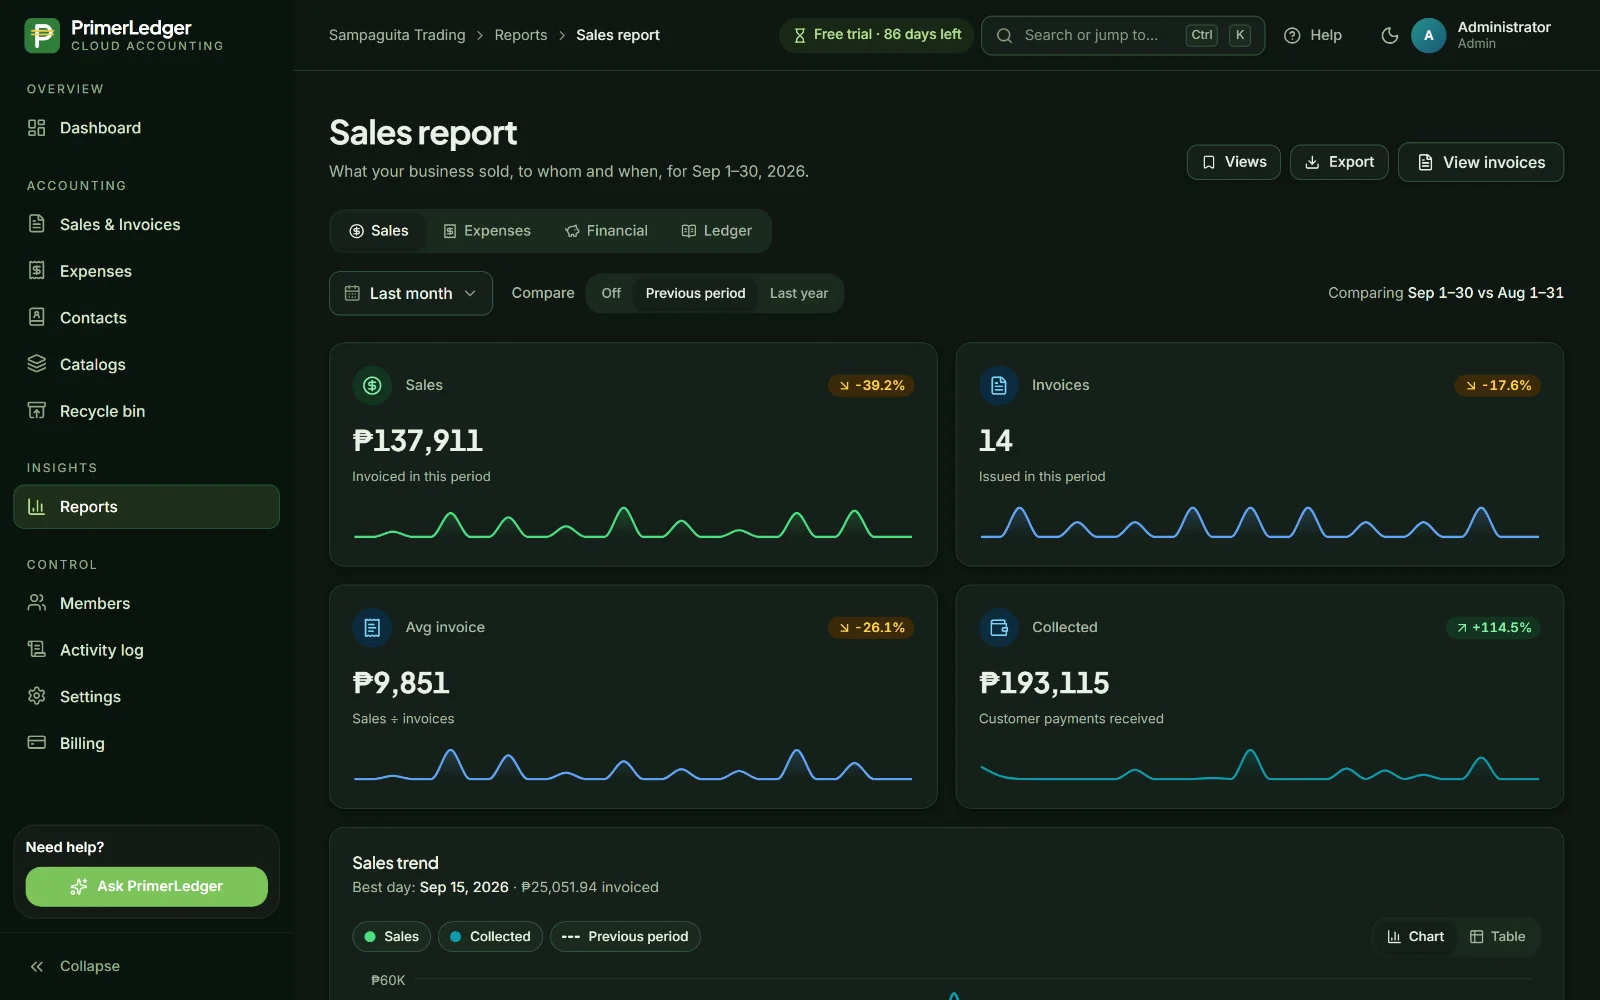The image size is (1600, 1000).
Task: Click the PrimerLedger logo icon
Action: click(x=42, y=35)
